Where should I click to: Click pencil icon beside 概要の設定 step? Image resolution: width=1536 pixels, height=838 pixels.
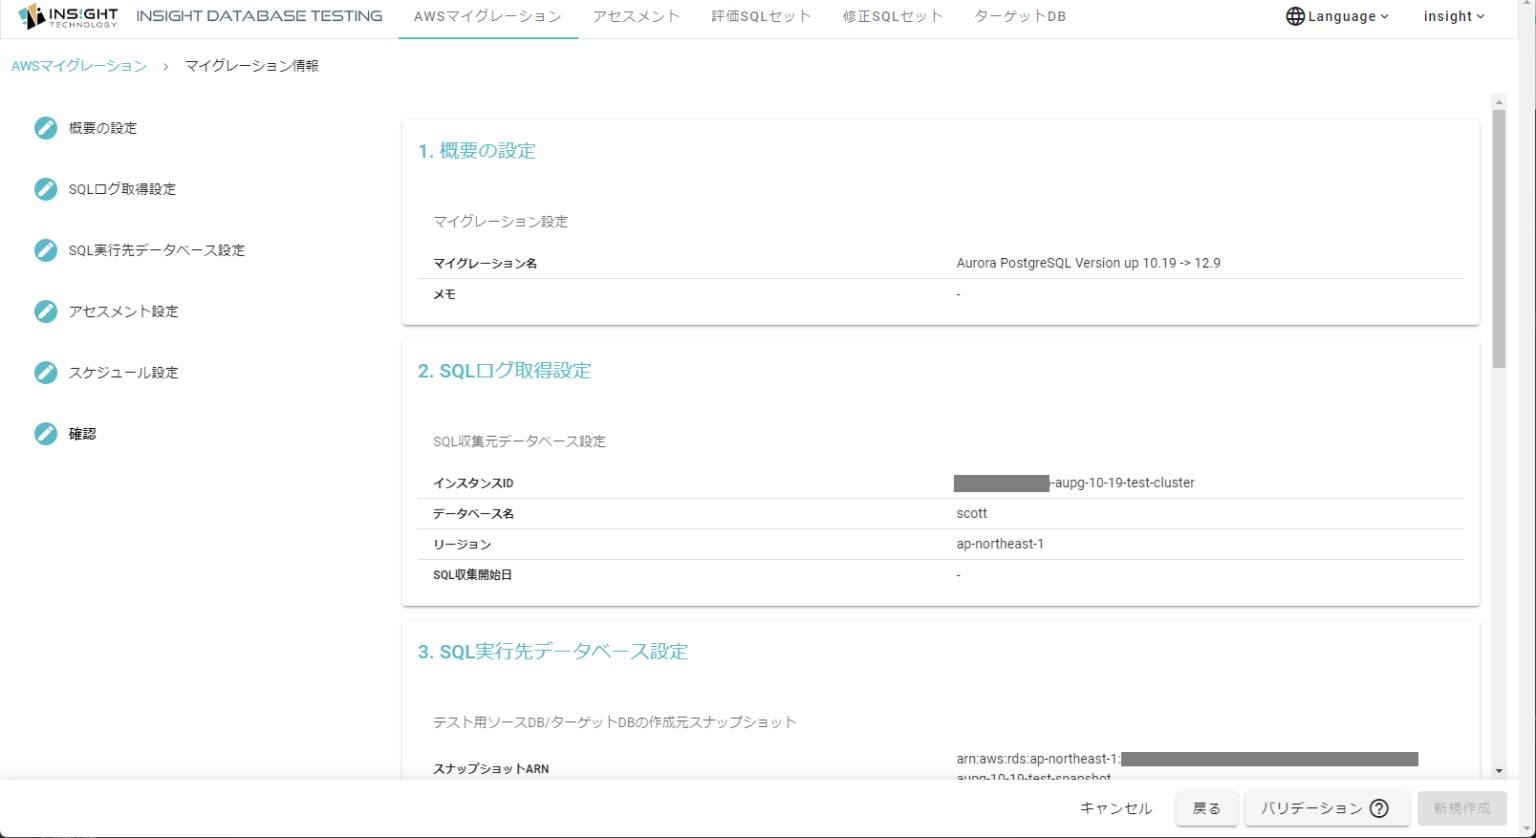click(x=46, y=128)
